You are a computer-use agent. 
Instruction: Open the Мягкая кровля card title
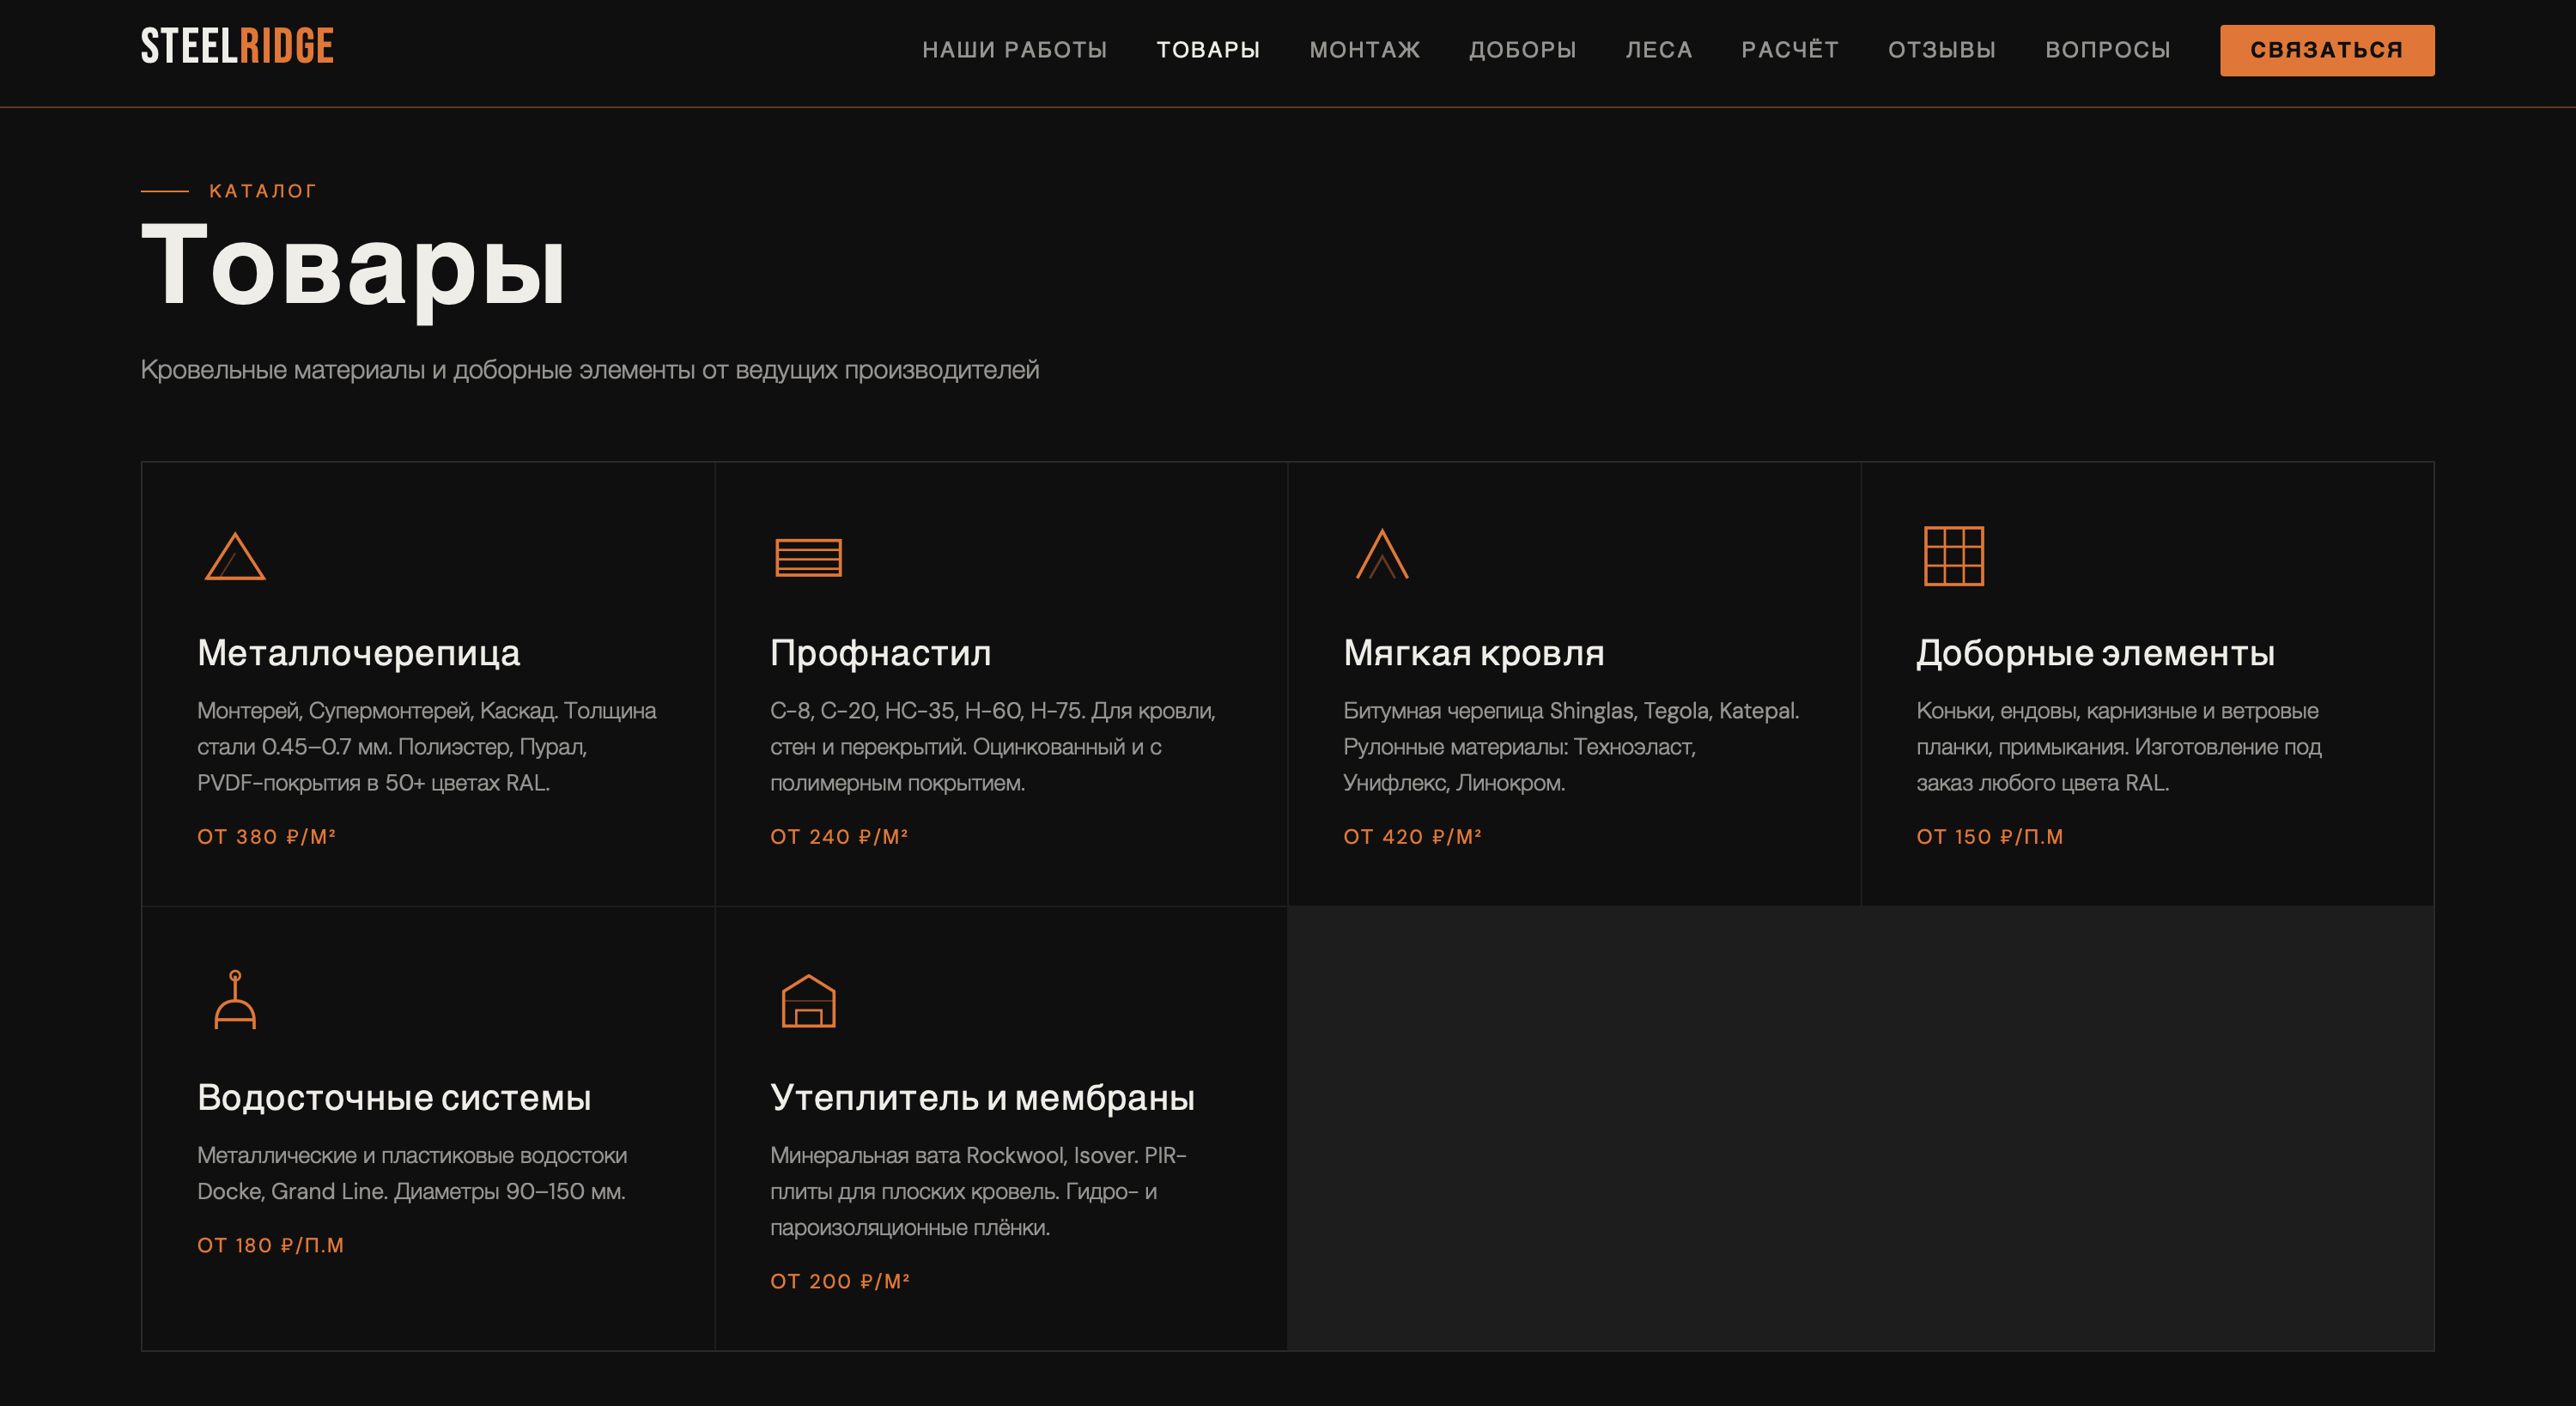[x=1473, y=653]
